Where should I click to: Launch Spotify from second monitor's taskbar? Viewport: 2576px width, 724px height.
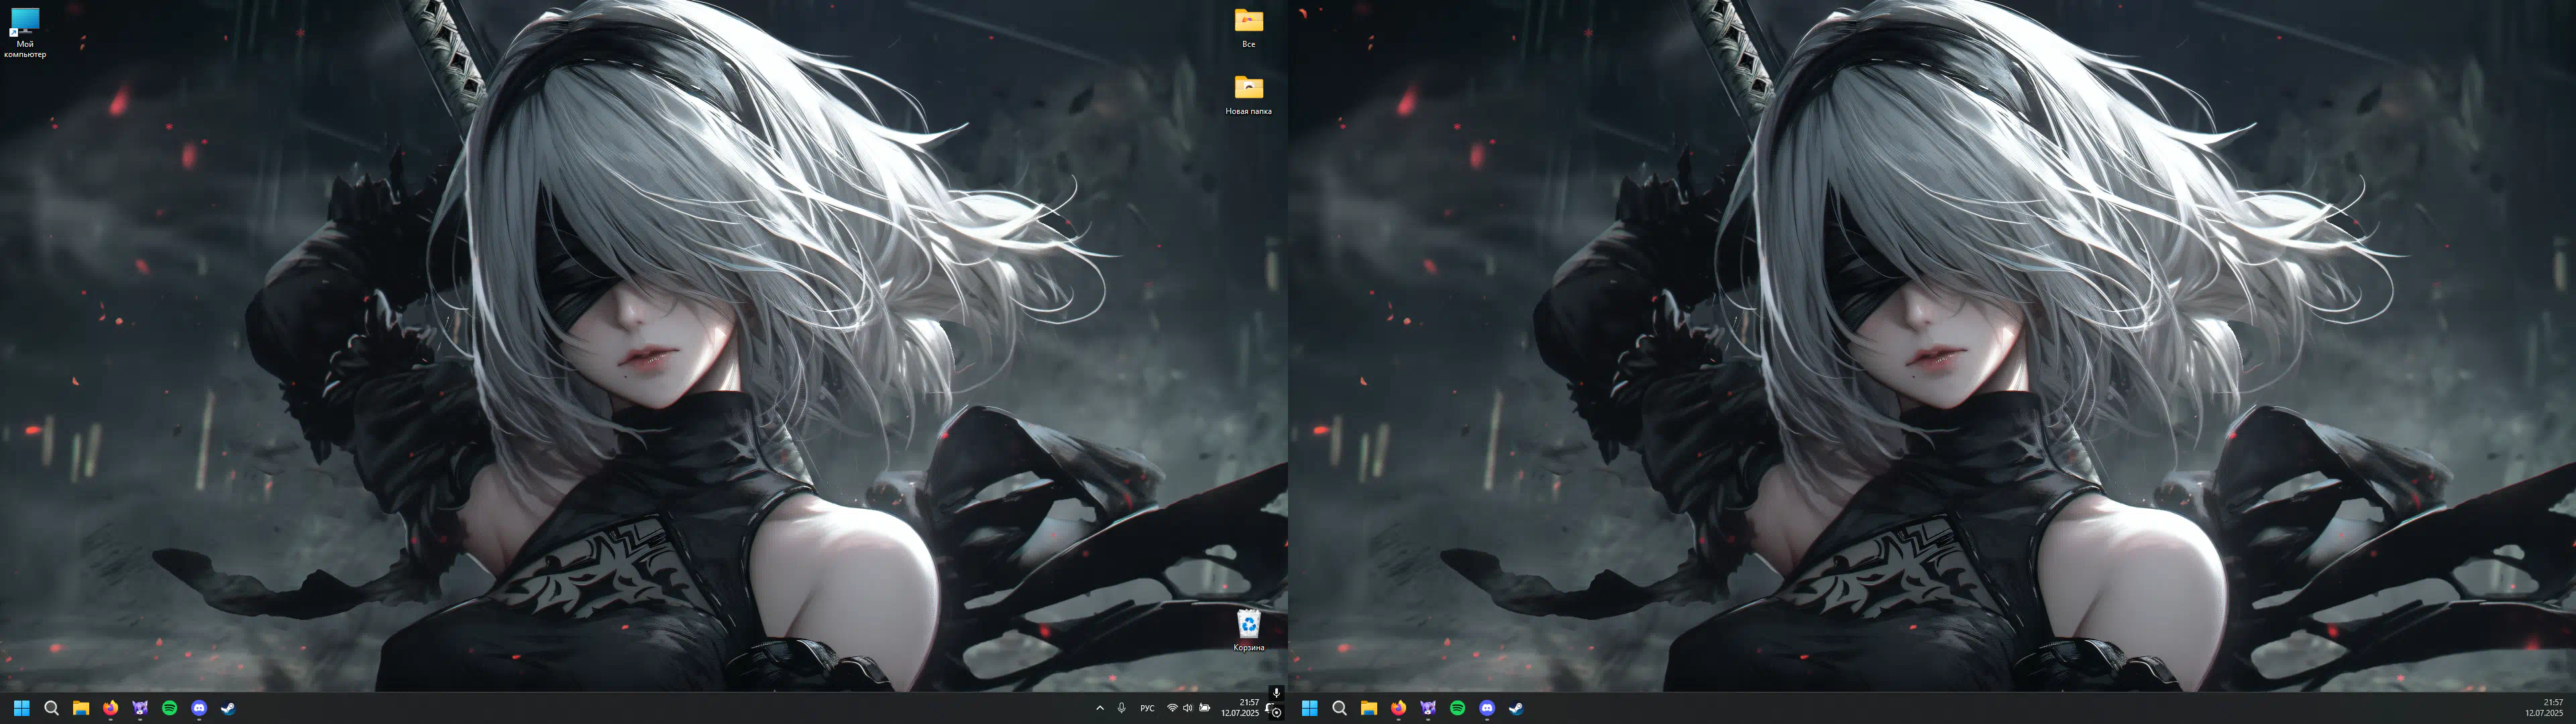(x=1457, y=708)
